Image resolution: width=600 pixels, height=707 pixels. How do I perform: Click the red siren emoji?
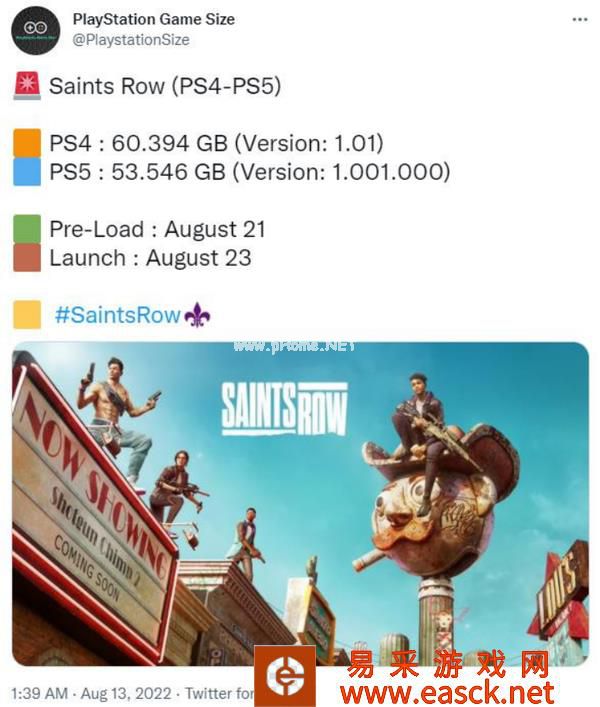27,86
